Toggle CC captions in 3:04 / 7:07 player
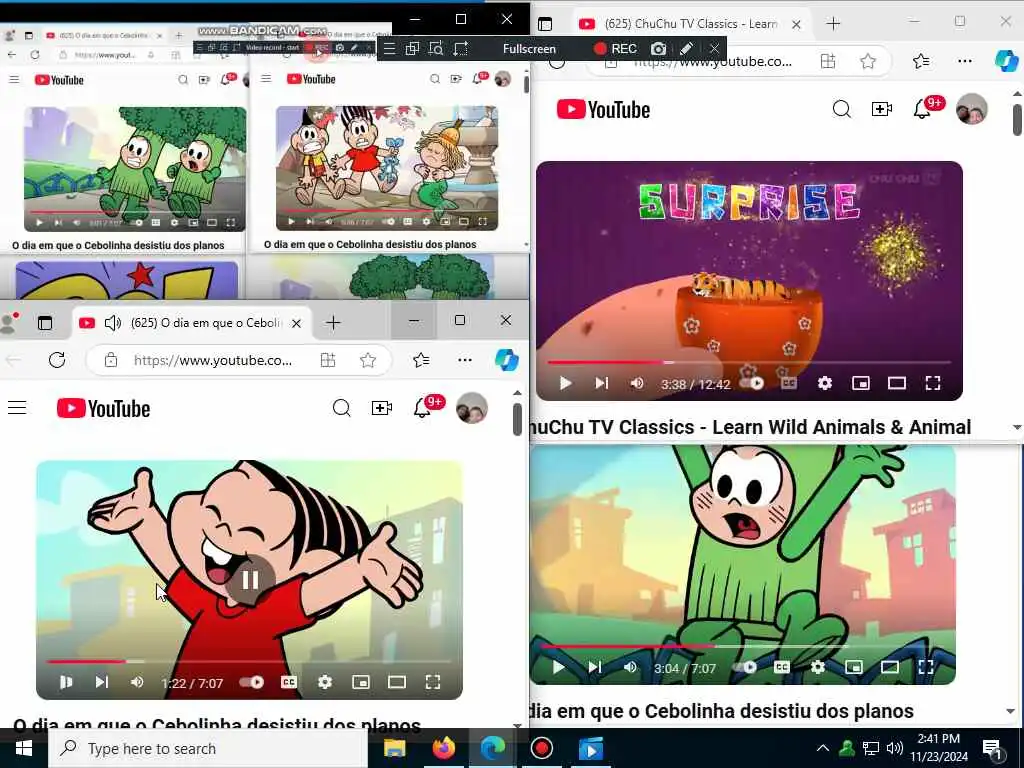Image resolution: width=1024 pixels, height=768 pixels. click(x=782, y=667)
